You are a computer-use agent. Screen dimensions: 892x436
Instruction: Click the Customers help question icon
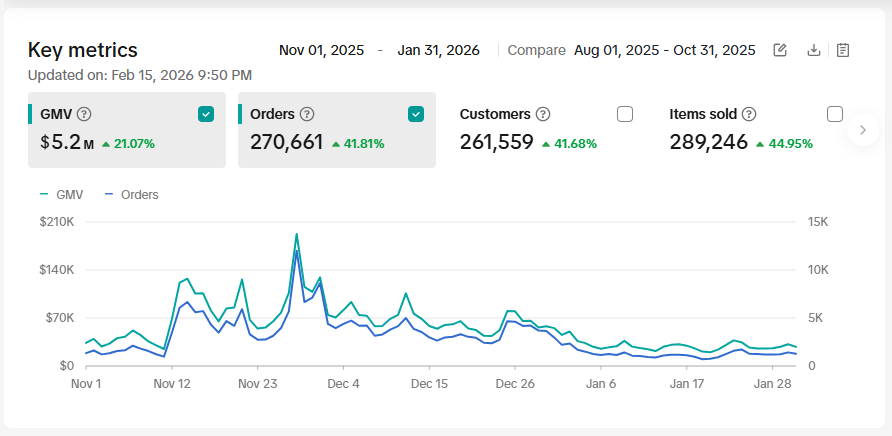pos(543,114)
